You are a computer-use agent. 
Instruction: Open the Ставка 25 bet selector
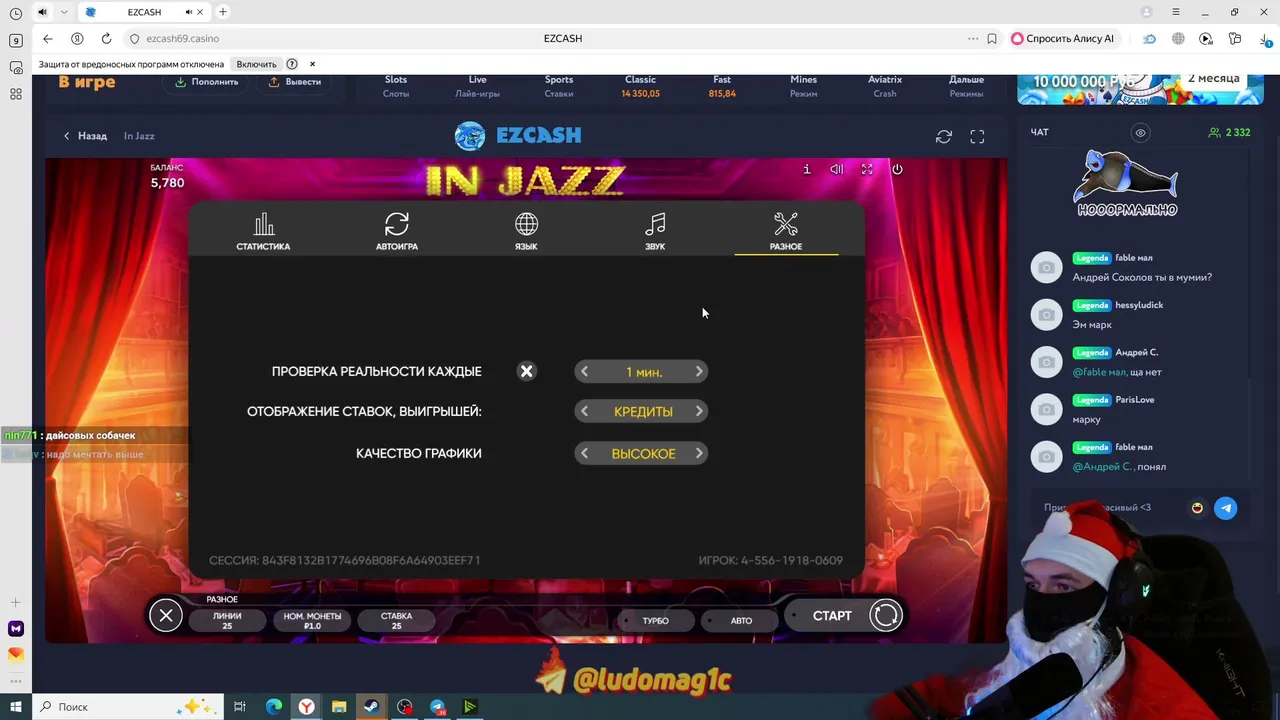(x=396, y=620)
